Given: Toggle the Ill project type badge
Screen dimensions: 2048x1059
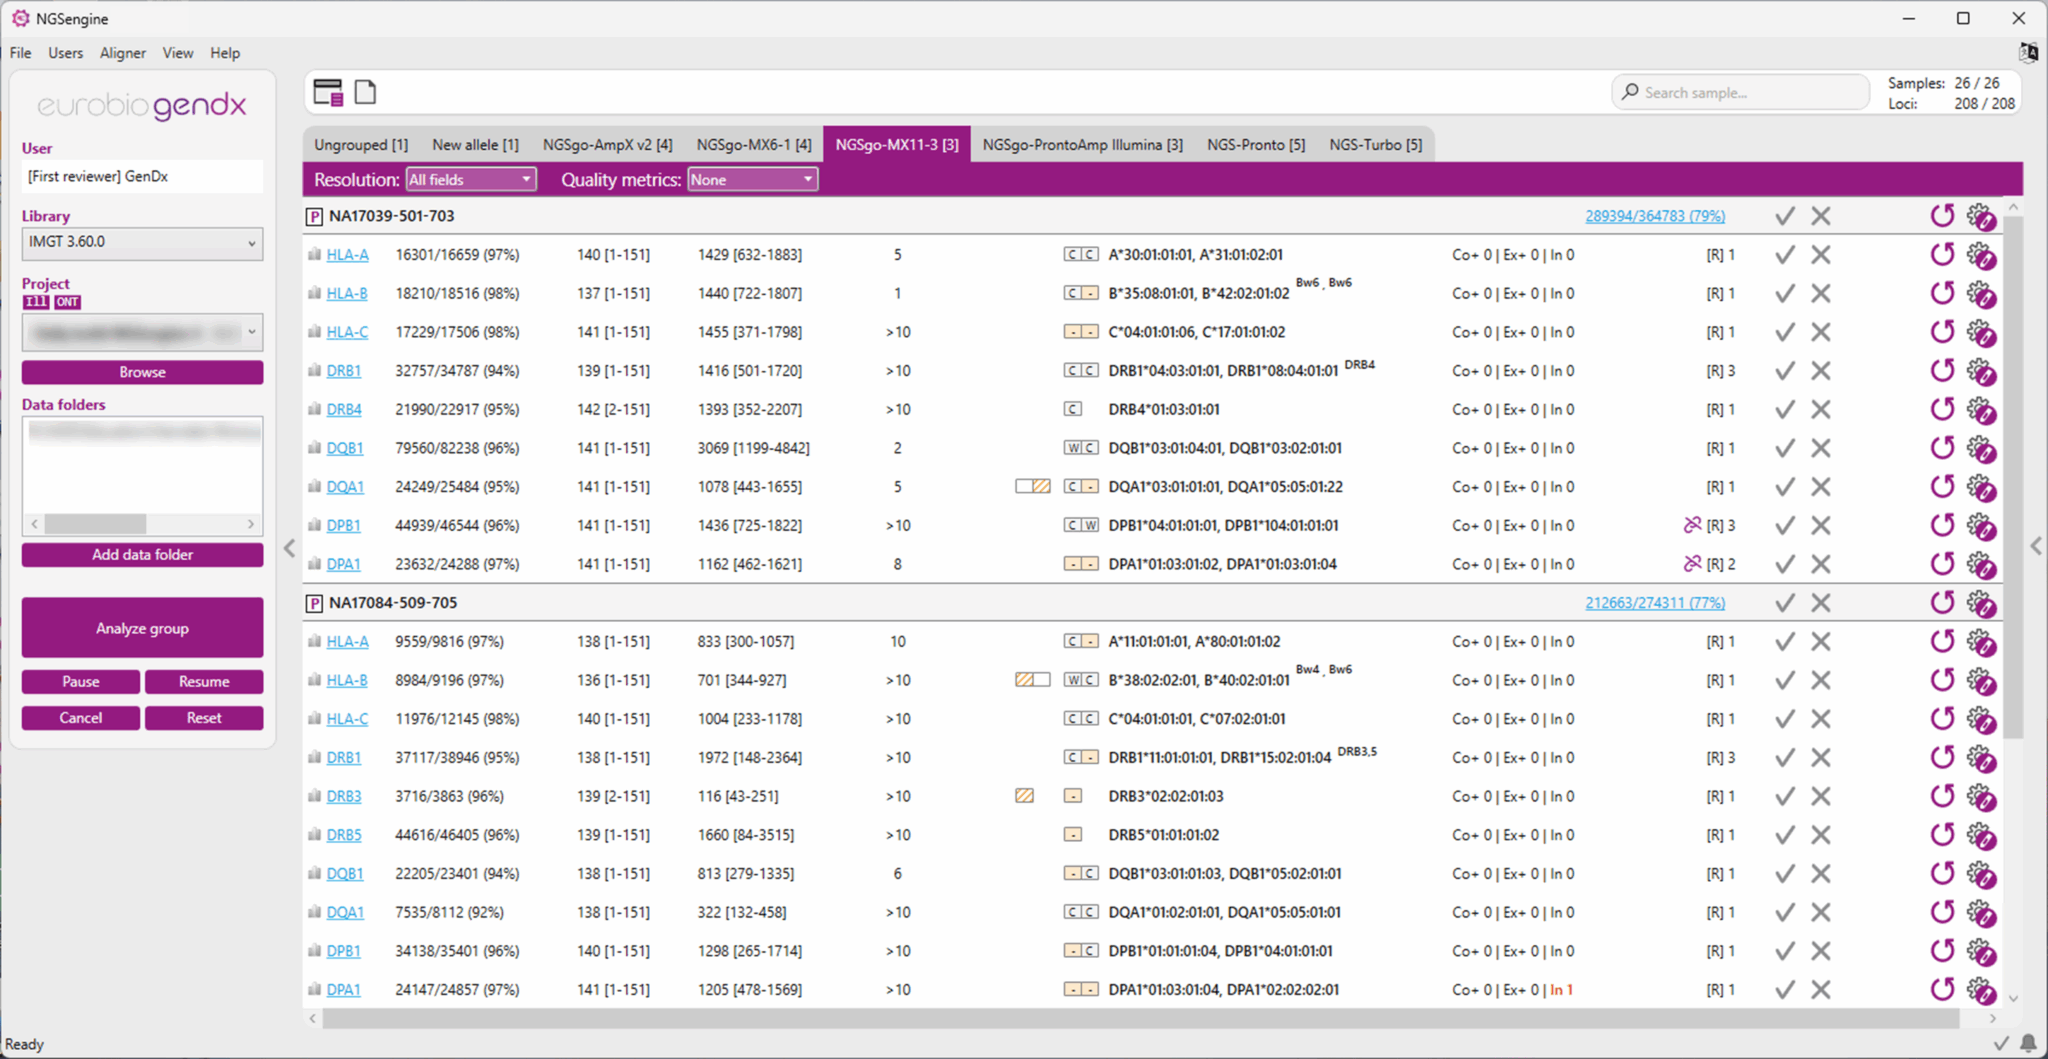Looking at the screenshot, I should (36, 302).
